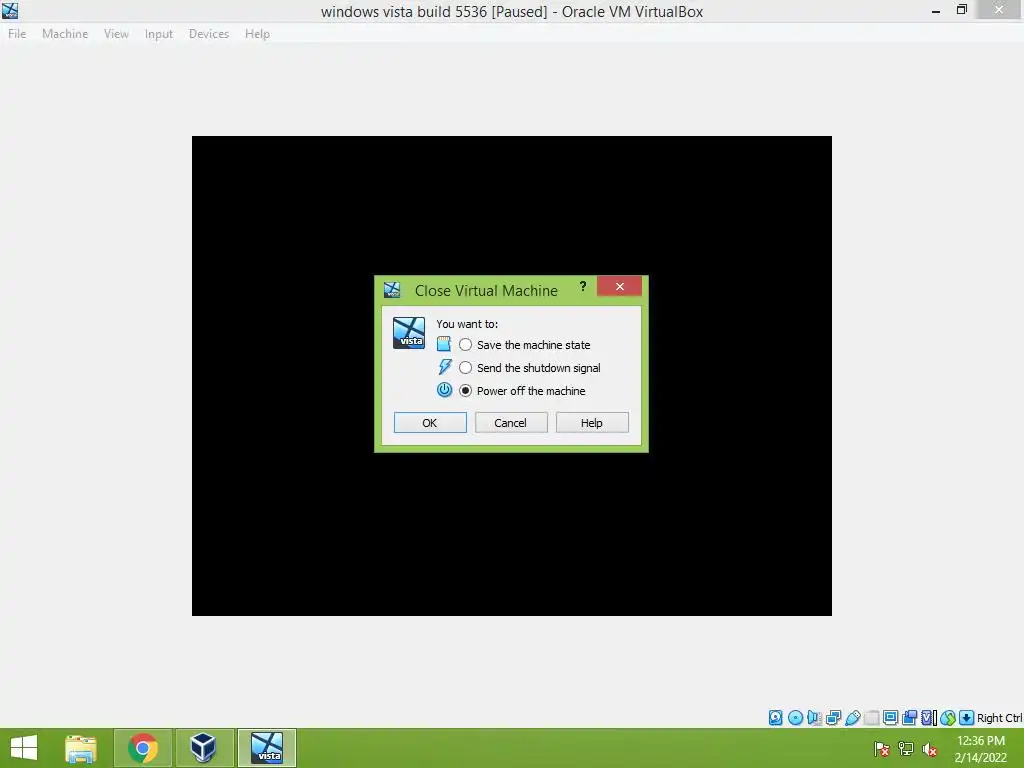Click the video capture indicator icon
Viewport: 1024px width, 768px height.
click(x=909, y=718)
